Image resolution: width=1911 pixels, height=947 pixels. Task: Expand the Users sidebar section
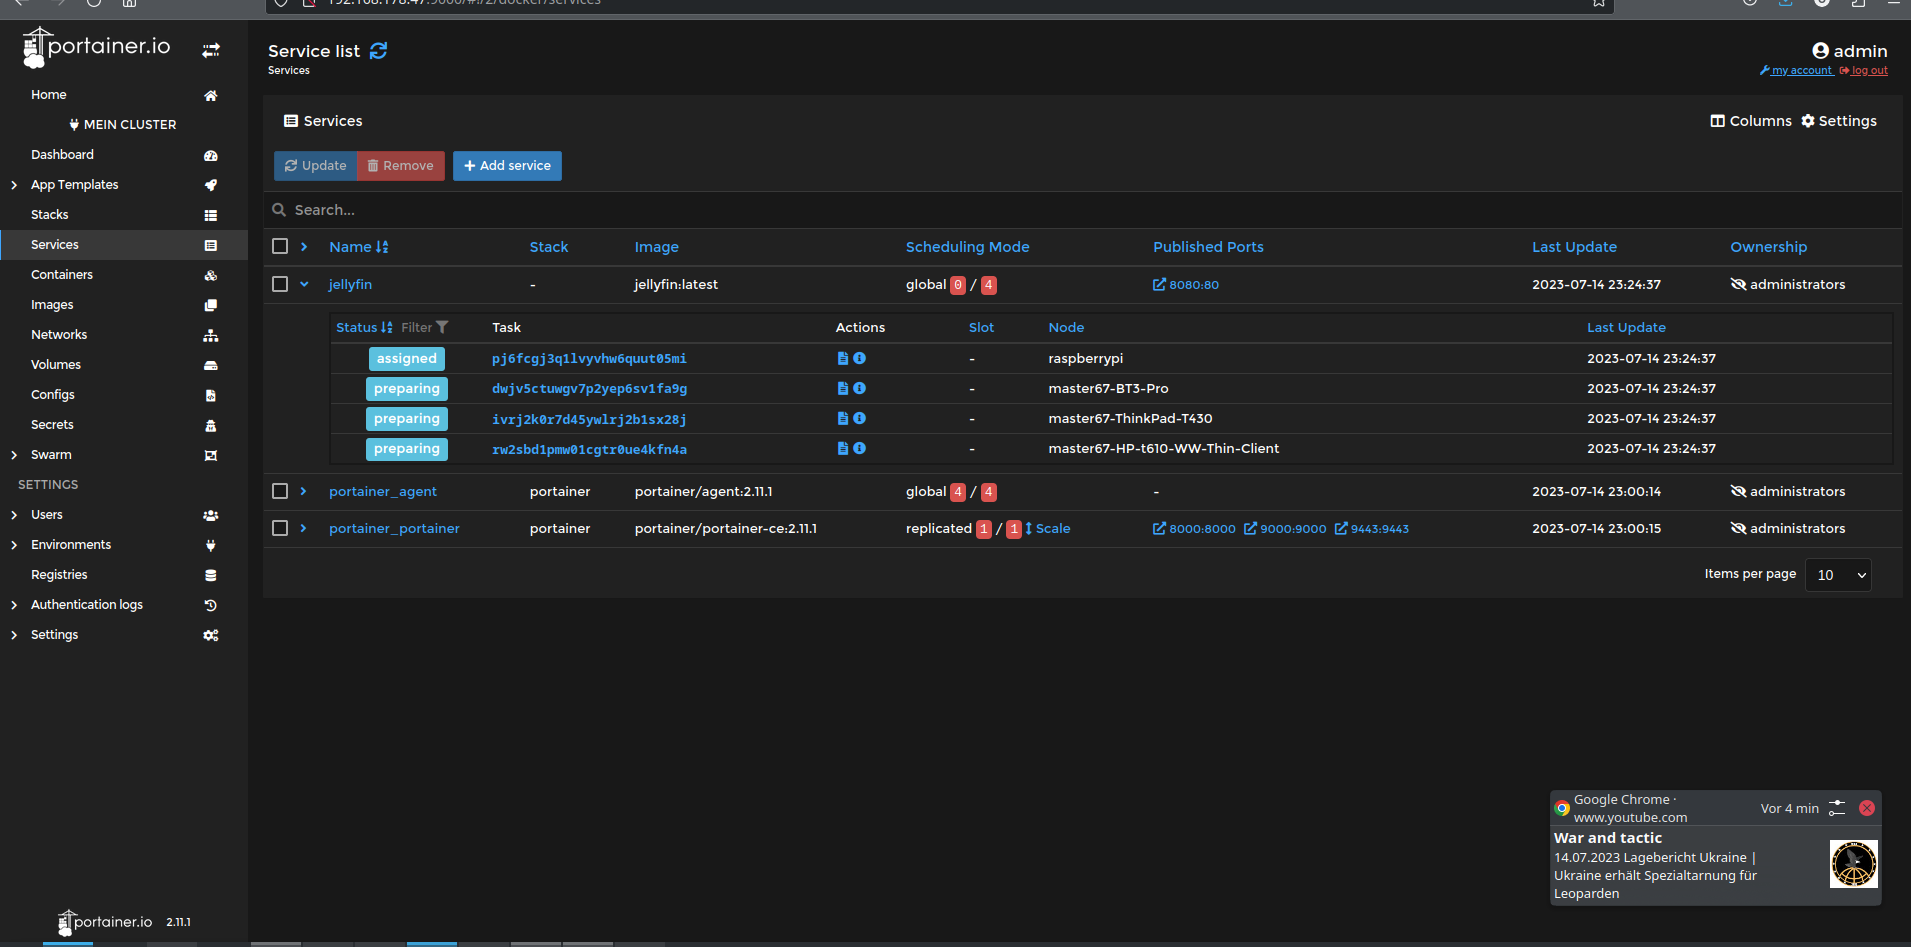pos(14,515)
